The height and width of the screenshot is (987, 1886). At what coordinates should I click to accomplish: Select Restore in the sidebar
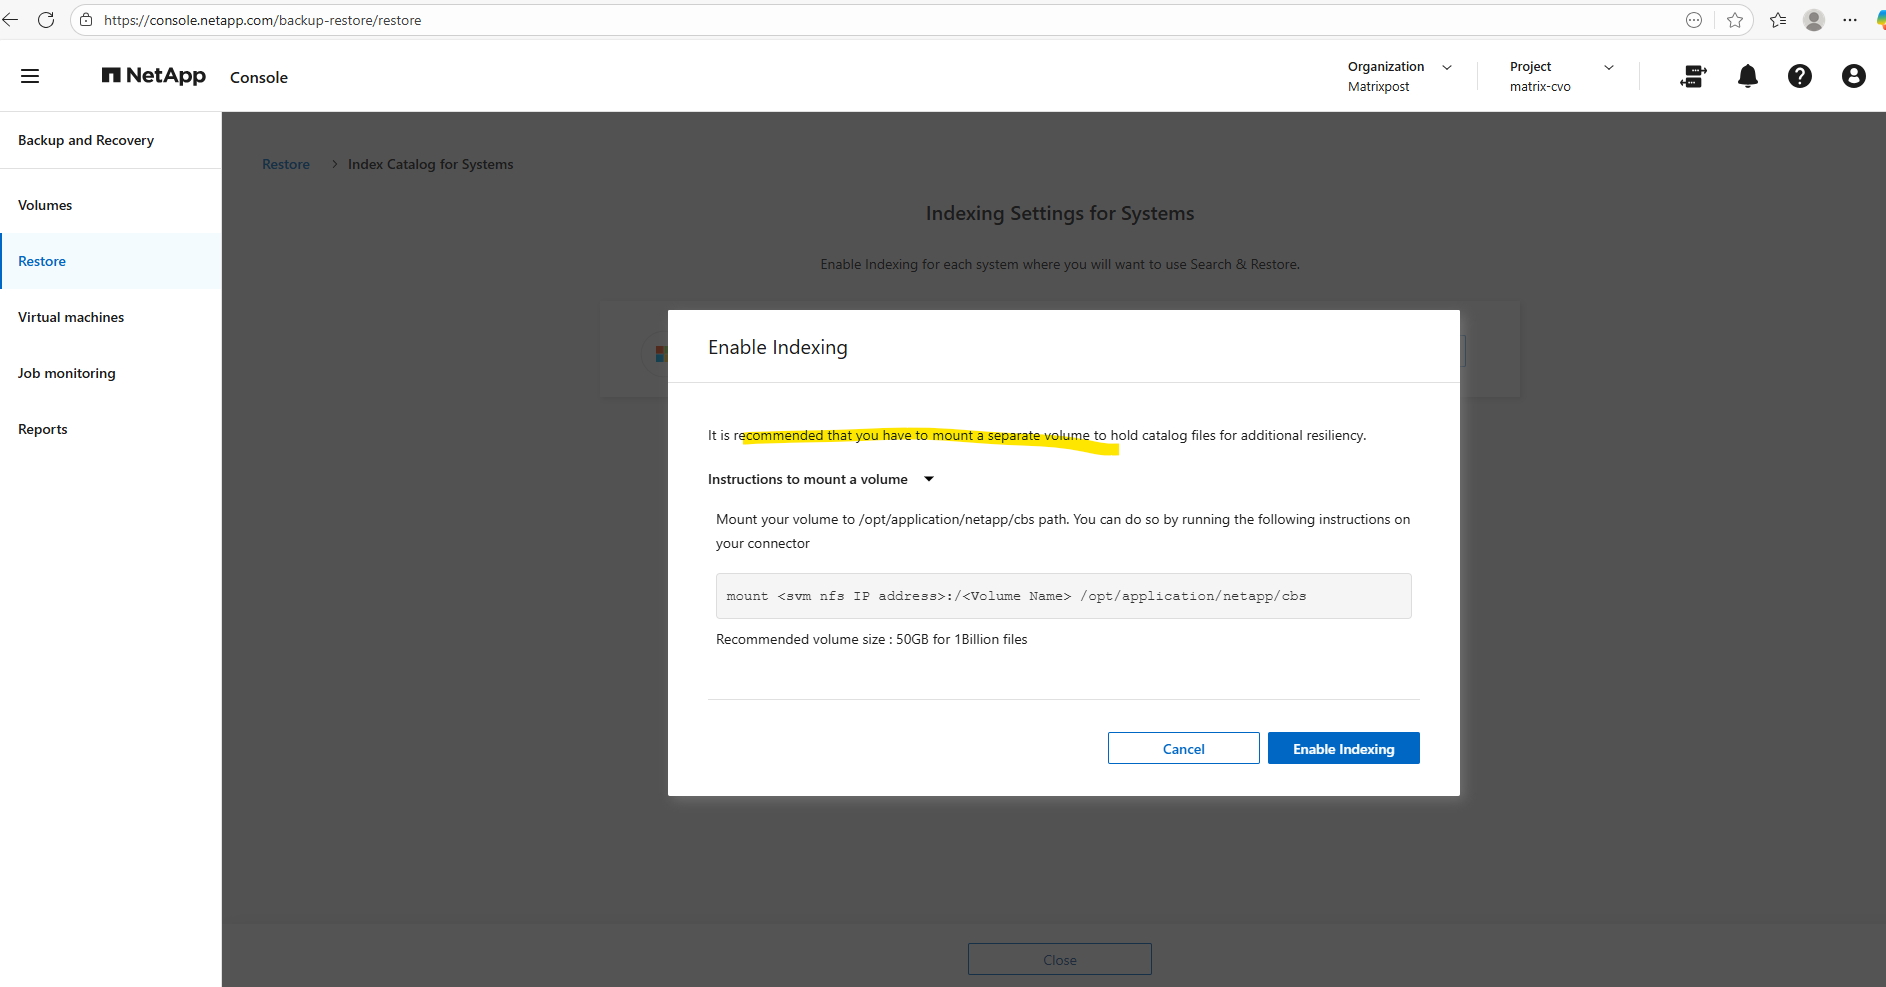coord(111,261)
